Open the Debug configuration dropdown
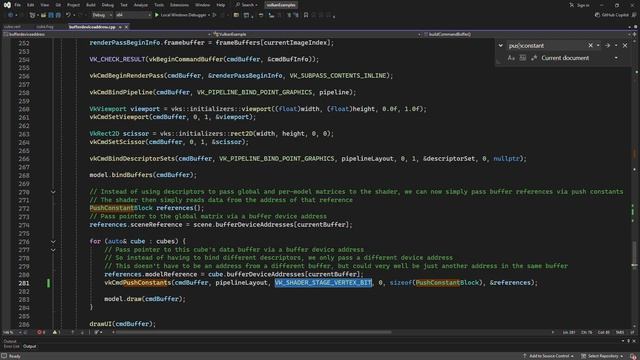Viewport: 640px width, 360px height. 102,15
